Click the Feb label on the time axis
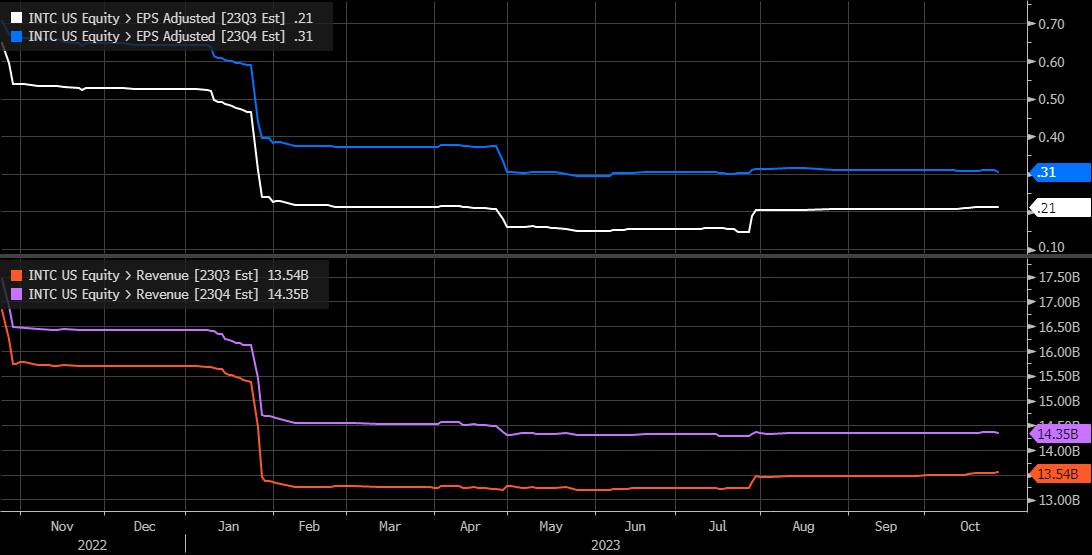The width and height of the screenshot is (1092, 555). pos(309,526)
